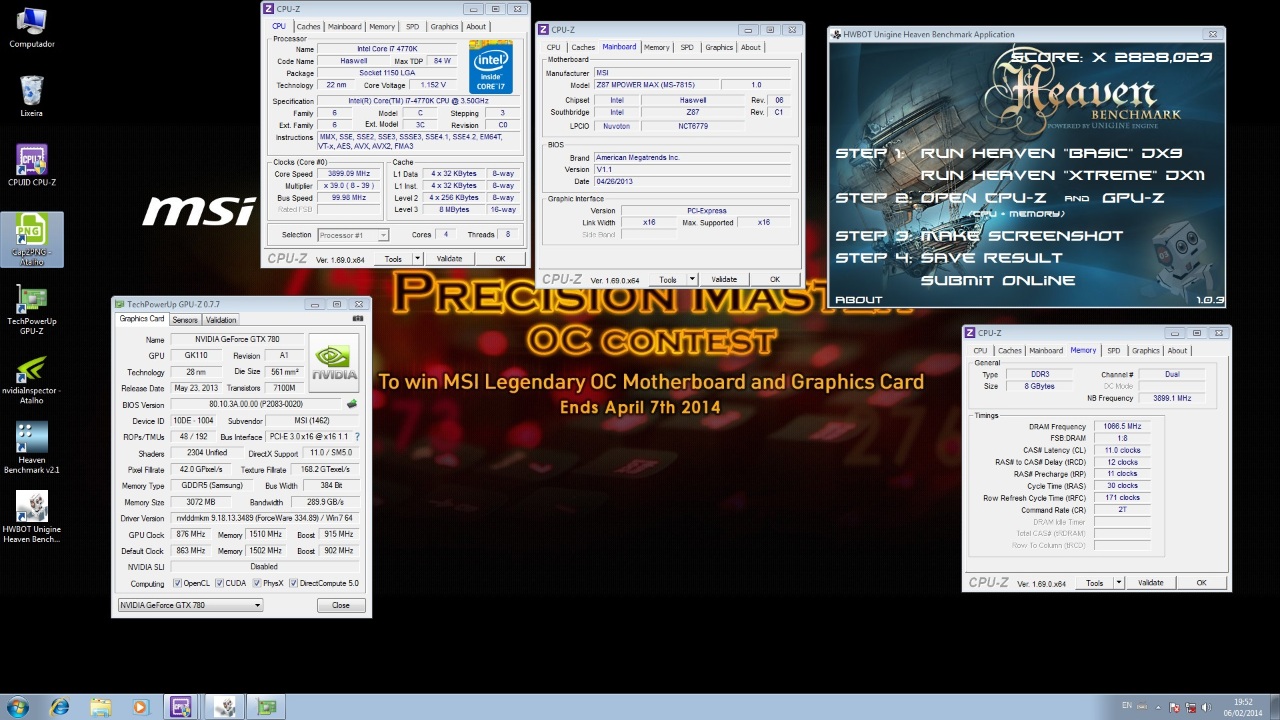This screenshot has width=1280, height=720.
Task: Click the BIOS save chip icon in GPU-Z
Action: 352,405
